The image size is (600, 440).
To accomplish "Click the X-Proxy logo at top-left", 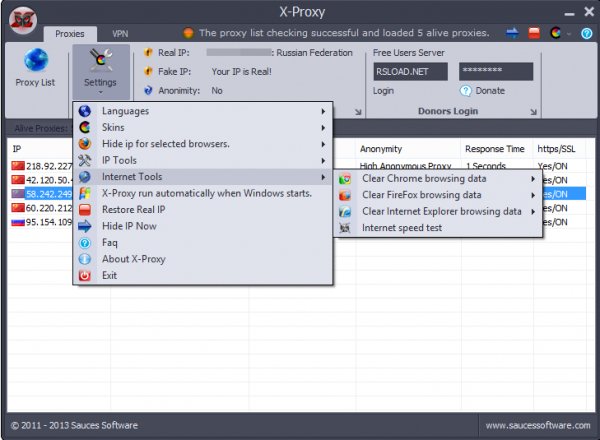I will [23, 20].
